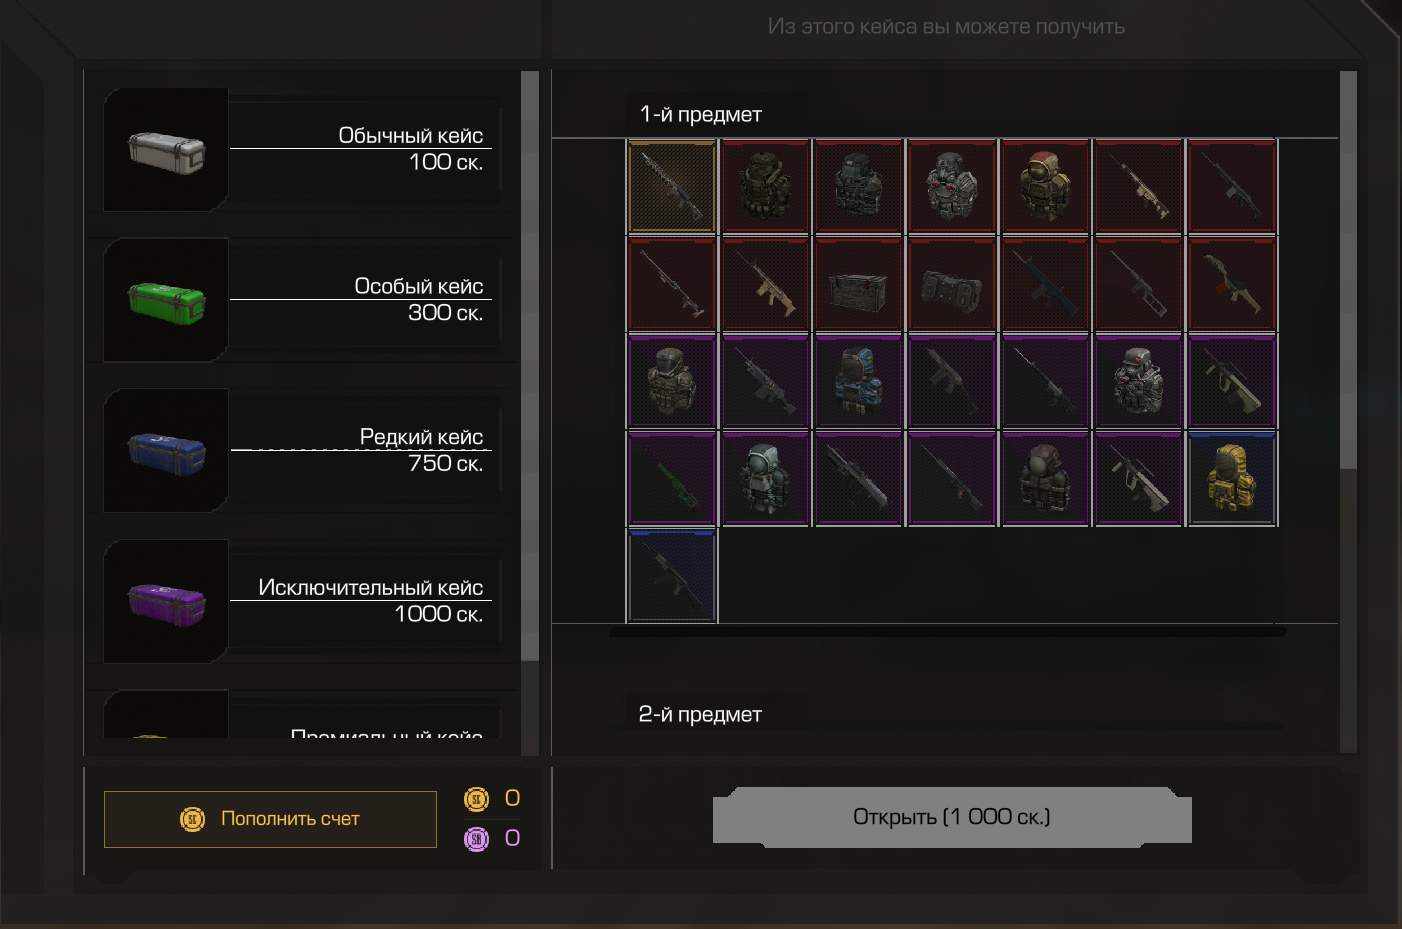Click the yellow armor suit item with blue border
The height and width of the screenshot is (929, 1402).
tap(1232, 478)
